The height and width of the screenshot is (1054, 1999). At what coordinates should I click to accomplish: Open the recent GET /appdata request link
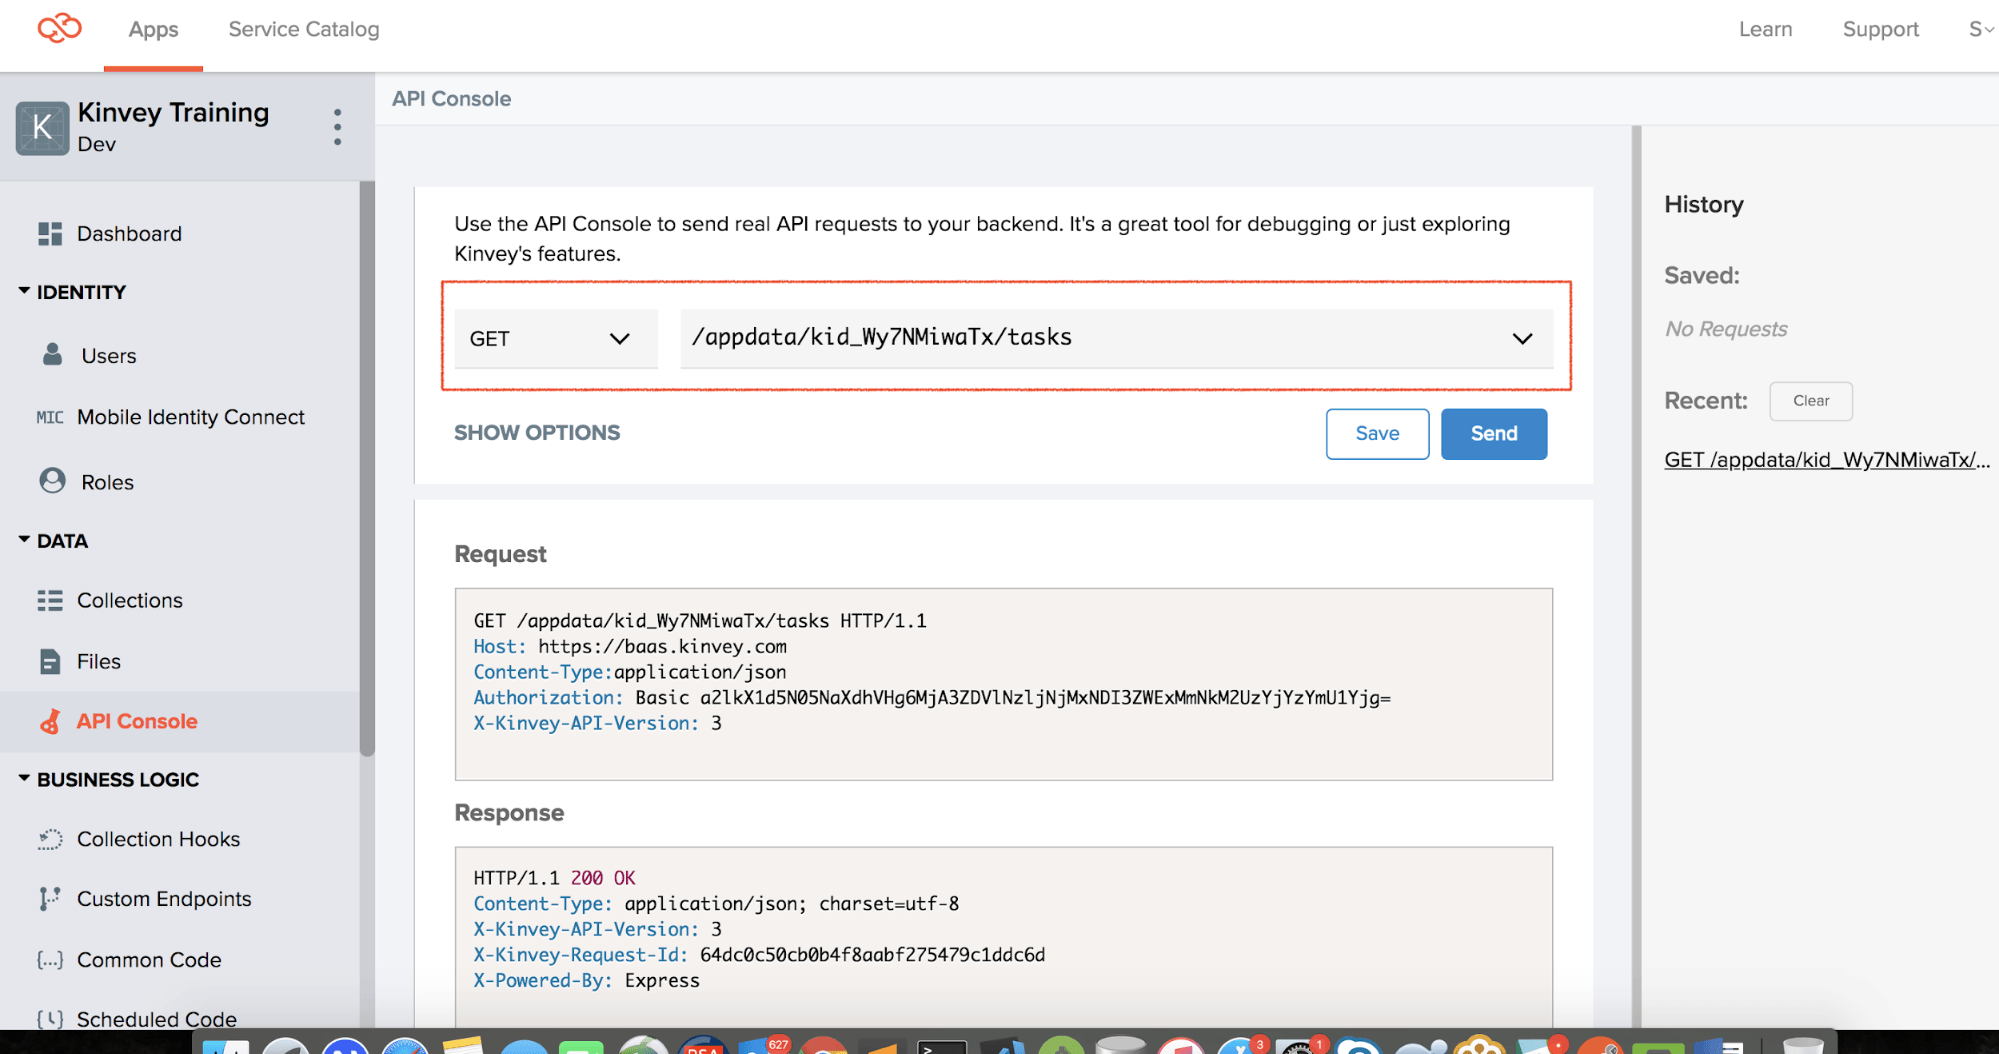[1826, 460]
